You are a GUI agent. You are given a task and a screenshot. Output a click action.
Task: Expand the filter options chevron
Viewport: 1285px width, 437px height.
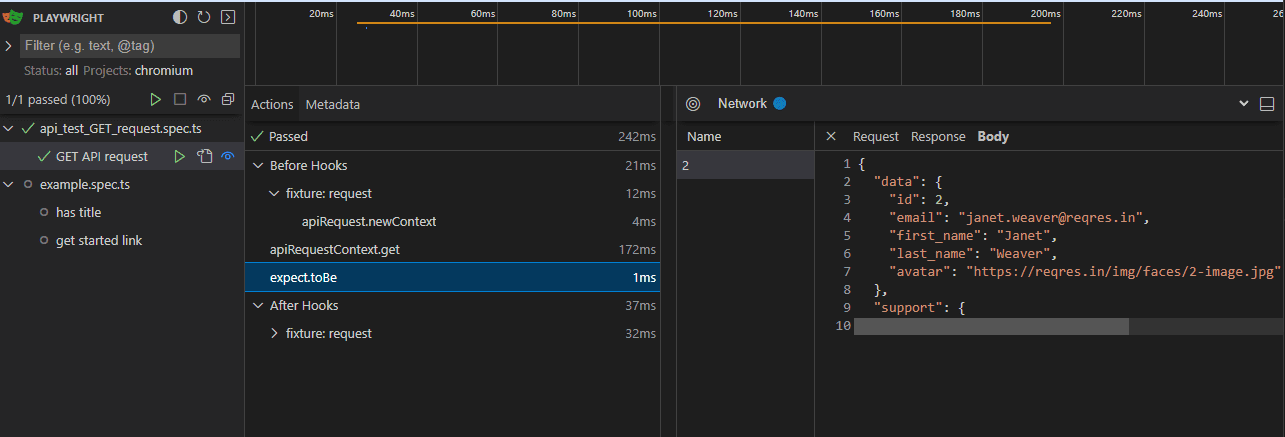[x=9, y=46]
